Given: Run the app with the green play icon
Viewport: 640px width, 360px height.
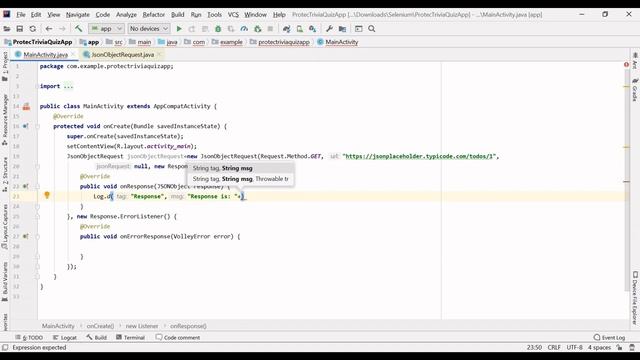Looking at the screenshot, I should (179, 29).
